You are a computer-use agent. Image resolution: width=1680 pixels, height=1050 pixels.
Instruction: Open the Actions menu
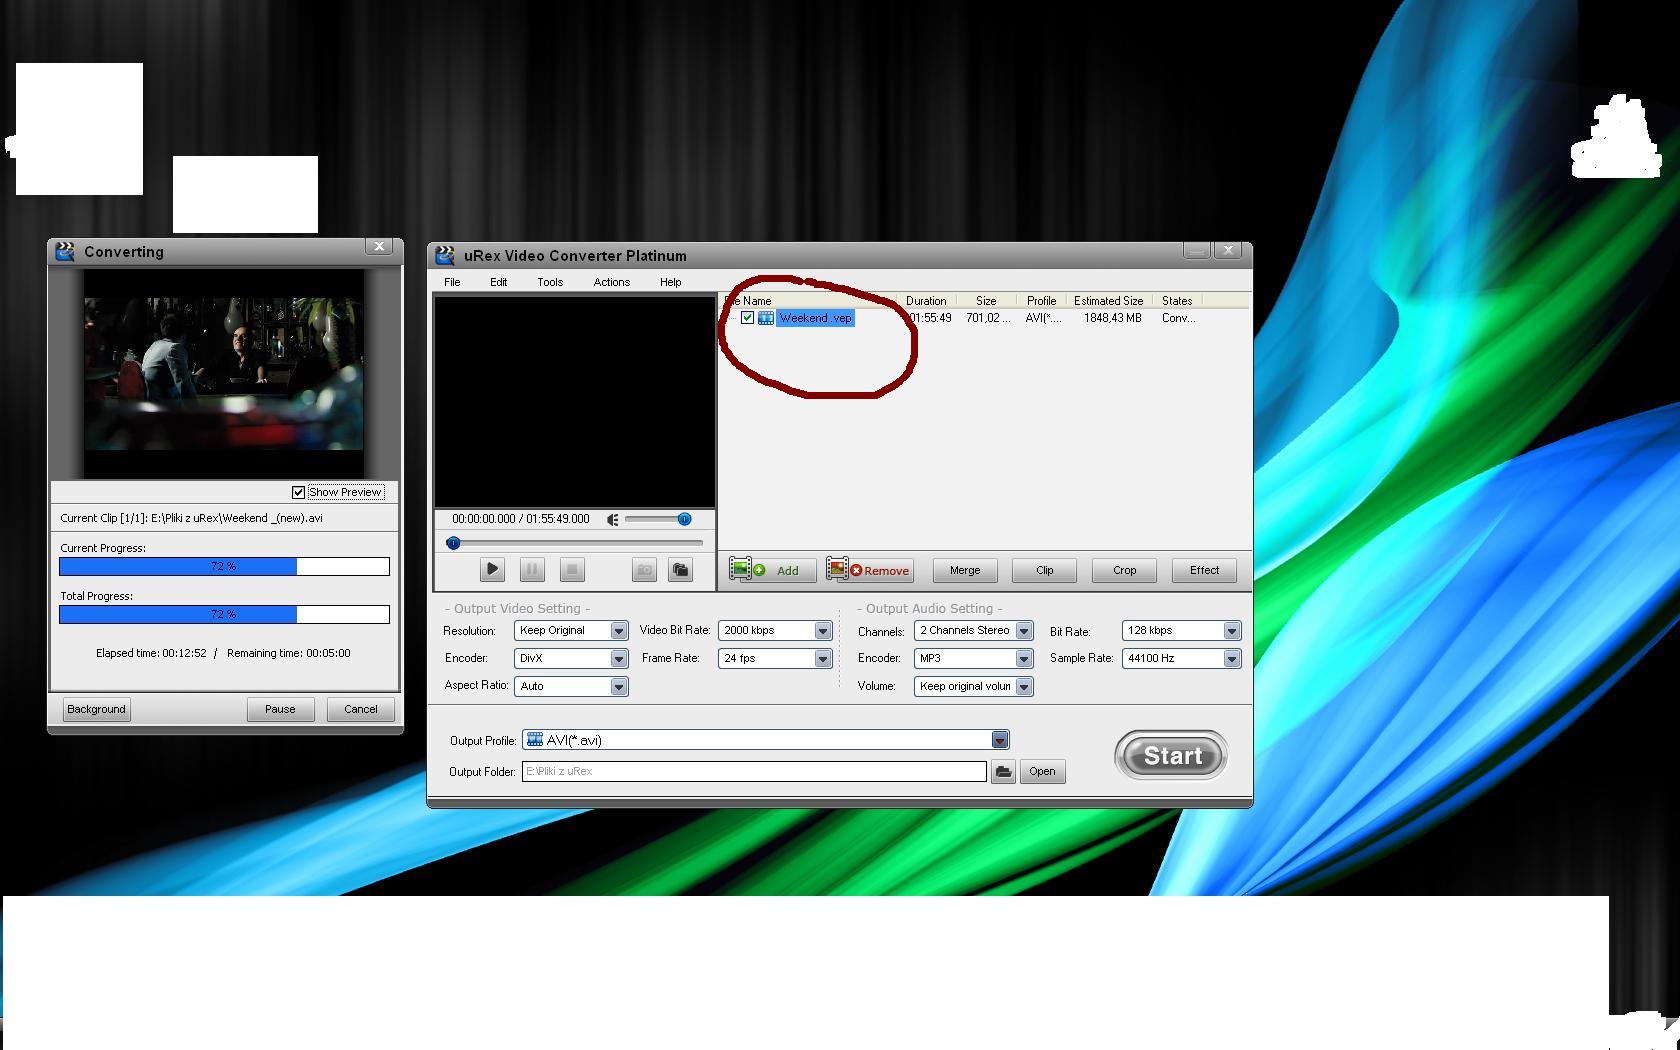[611, 282]
